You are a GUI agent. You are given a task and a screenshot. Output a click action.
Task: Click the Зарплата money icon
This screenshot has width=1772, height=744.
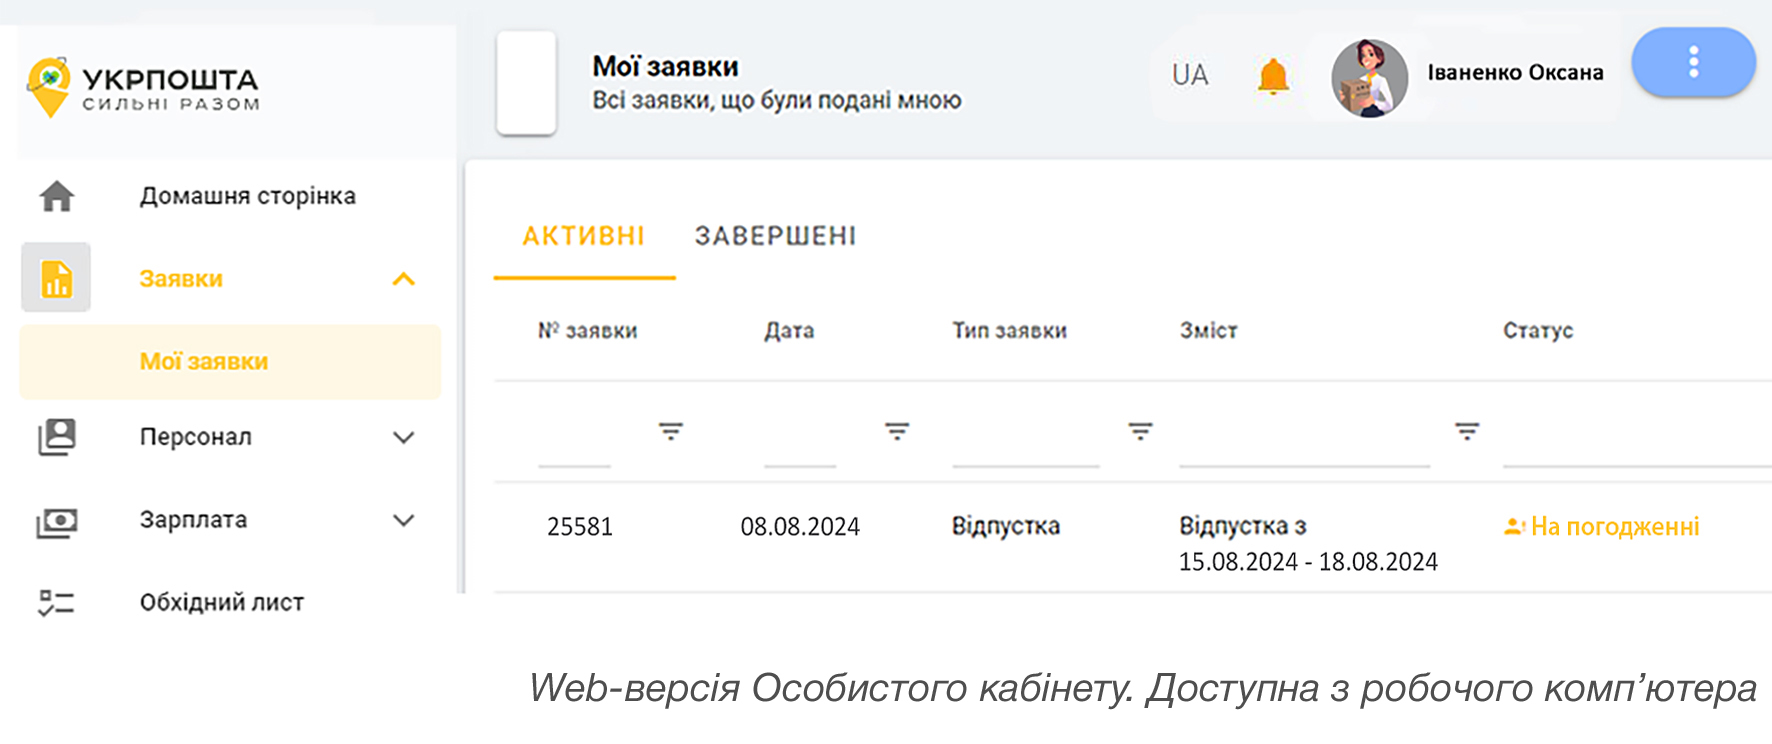(x=57, y=521)
